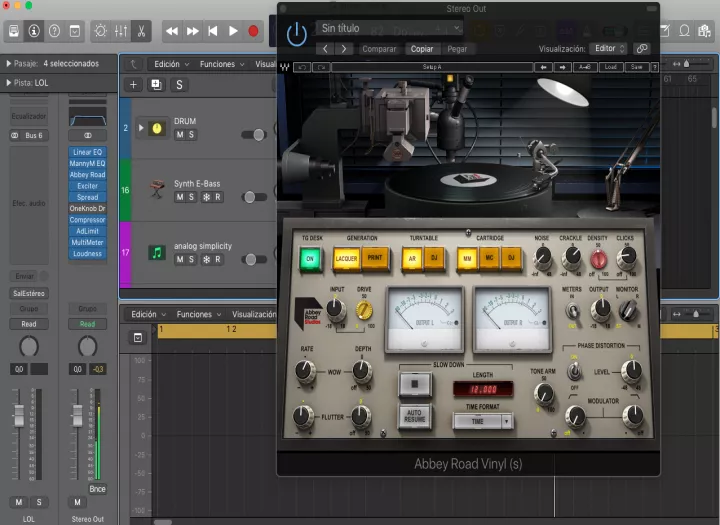The height and width of the screenshot is (525, 720).
Task: Click the Waves Load preset button
Action: click(610, 67)
